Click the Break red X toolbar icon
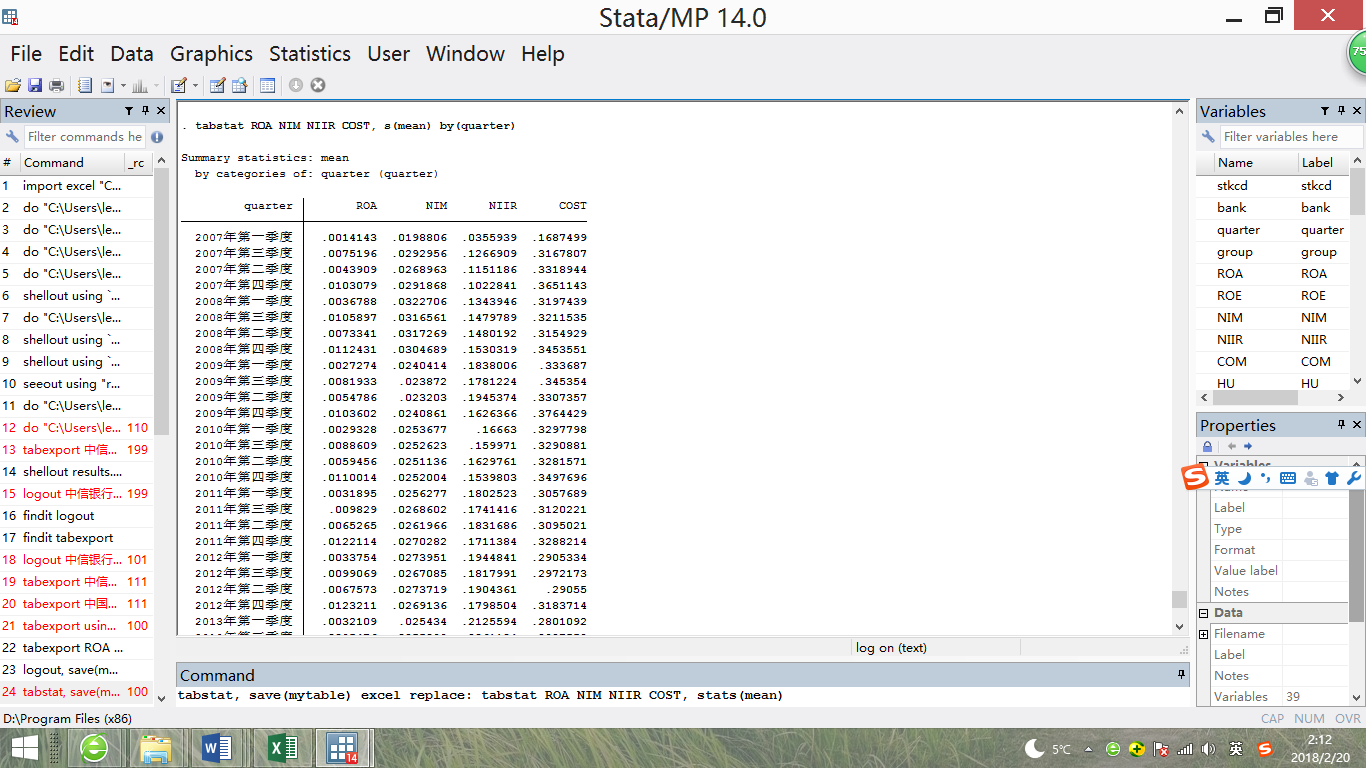This screenshot has height=768, width=1366. pyautogui.click(x=318, y=85)
